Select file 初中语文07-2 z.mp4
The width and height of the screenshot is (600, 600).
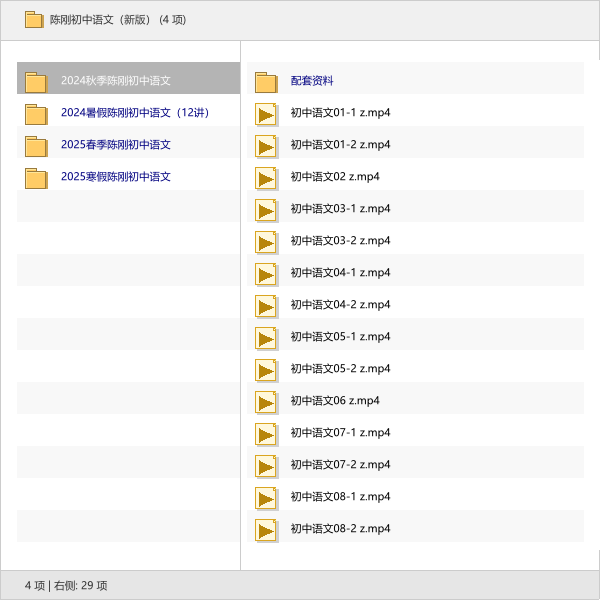pos(340,465)
